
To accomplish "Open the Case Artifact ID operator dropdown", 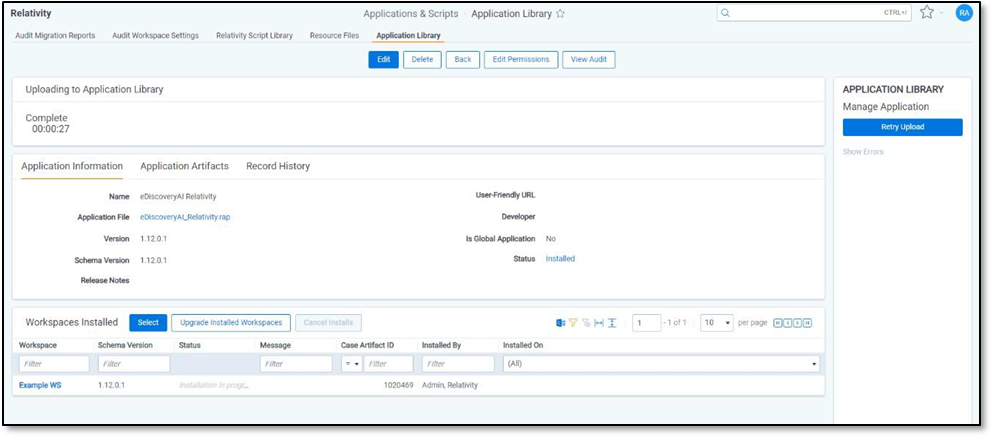I will pos(351,364).
